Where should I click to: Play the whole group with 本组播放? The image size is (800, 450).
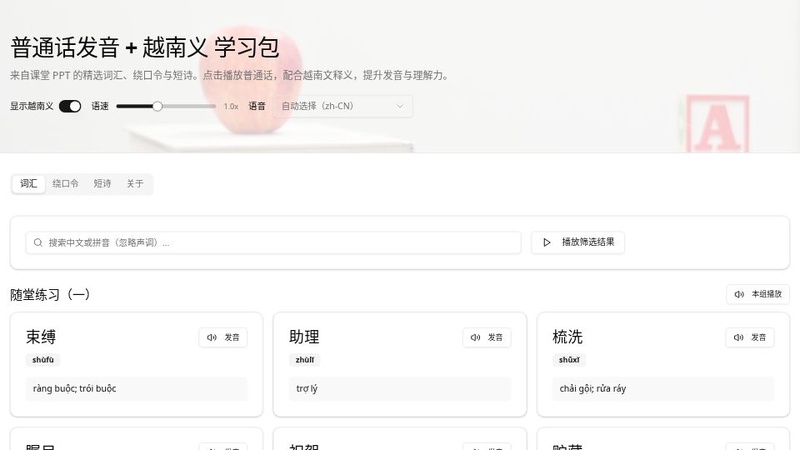pyautogui.click(x=758, y=294)
